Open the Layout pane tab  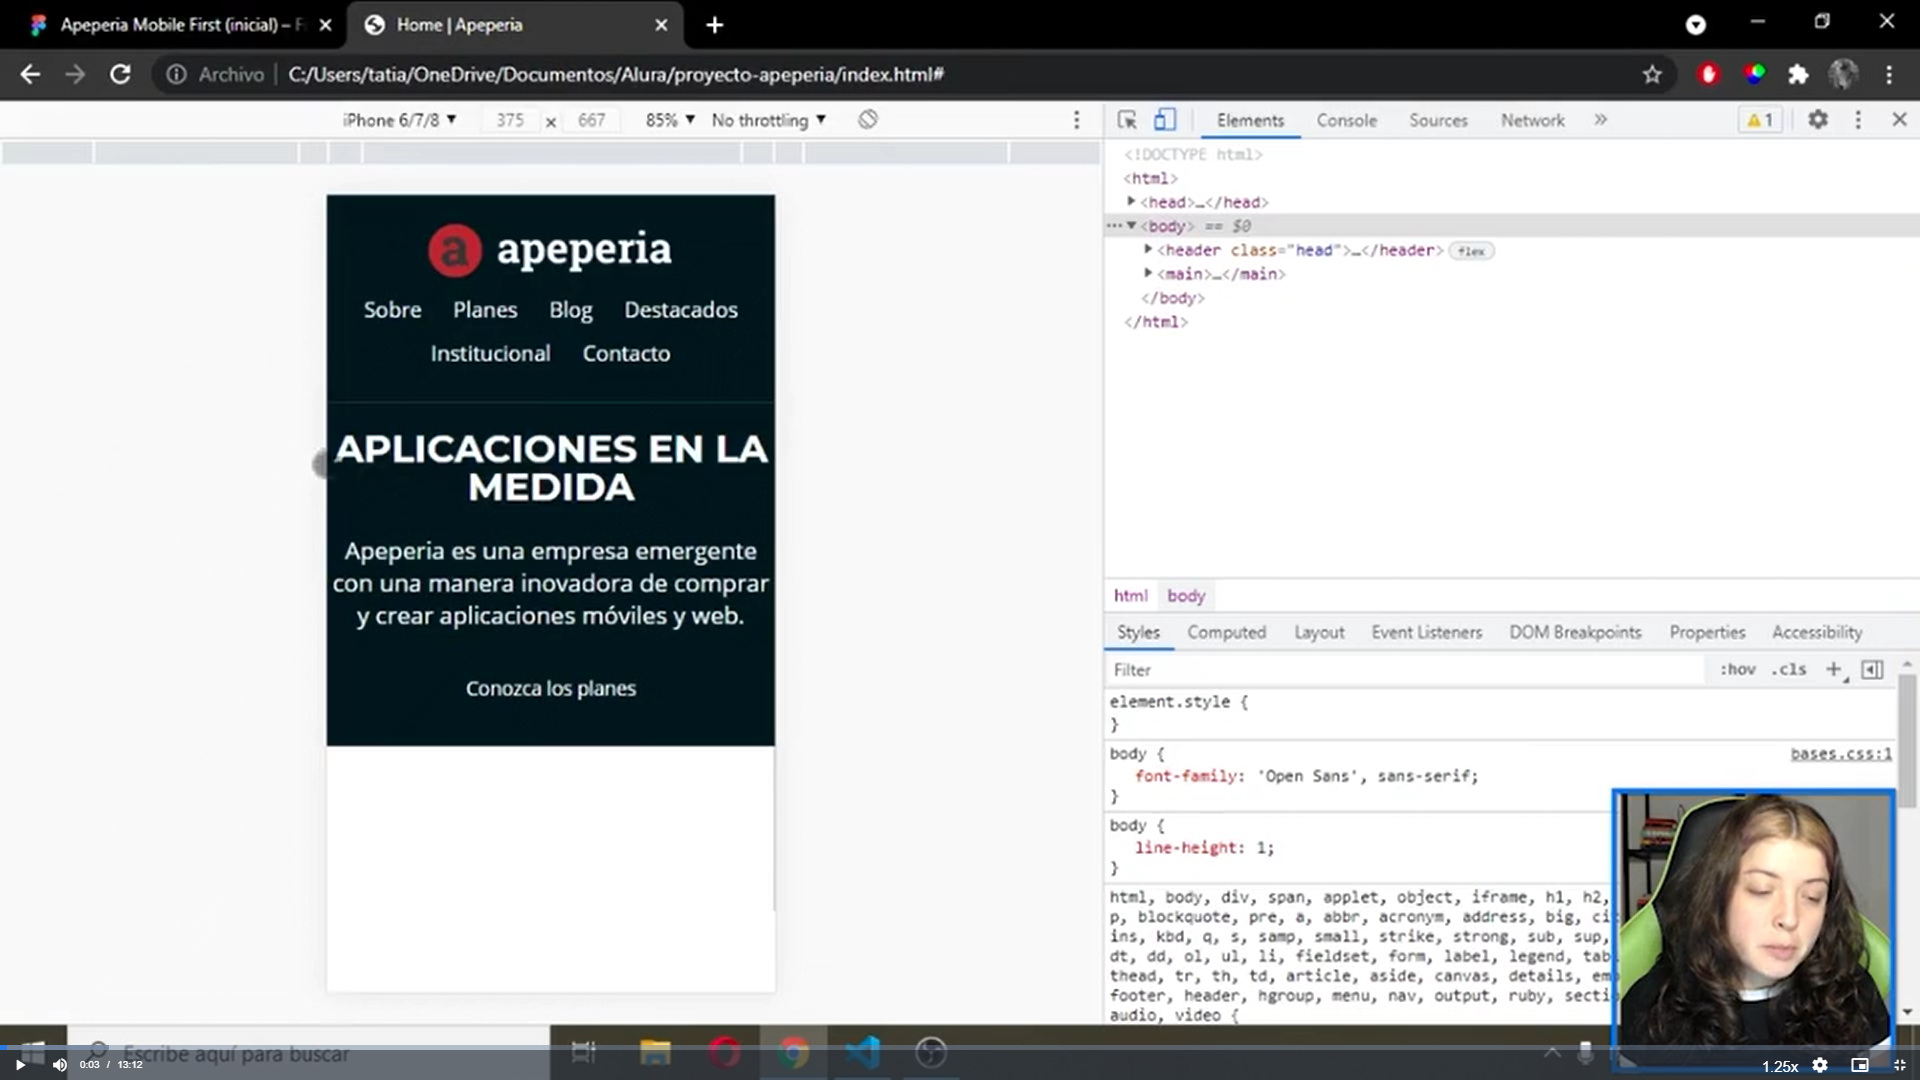pos(1319,632)
